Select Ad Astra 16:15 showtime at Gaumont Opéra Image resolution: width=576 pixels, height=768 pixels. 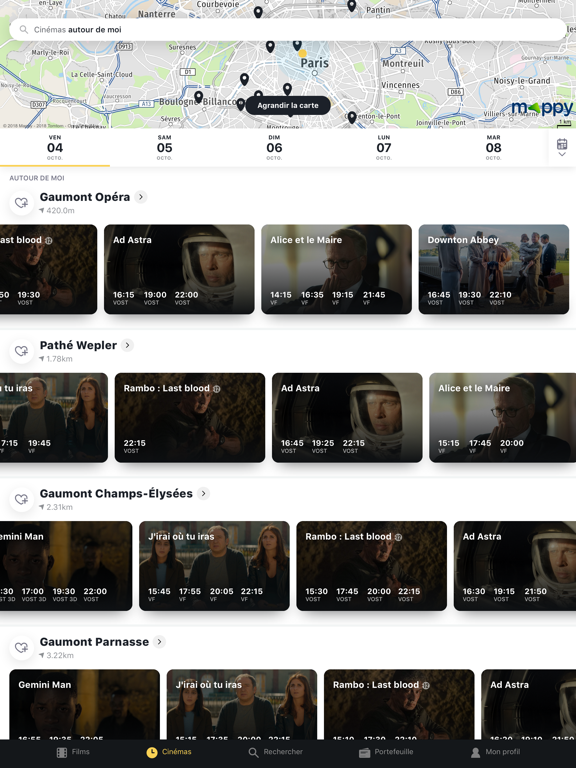coord(123,297)
